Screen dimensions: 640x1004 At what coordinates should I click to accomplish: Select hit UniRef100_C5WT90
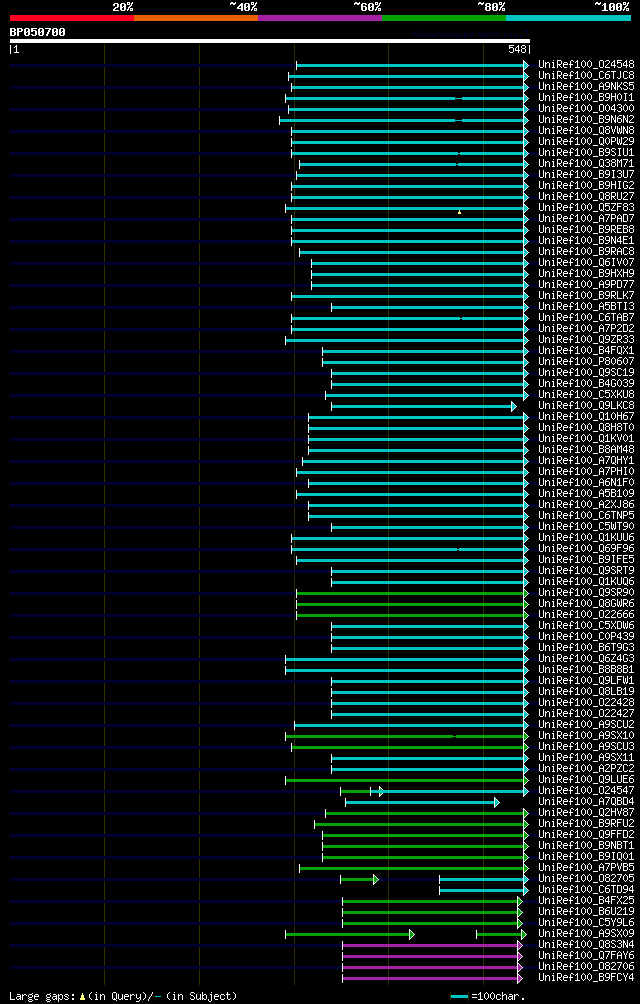(586, 526)
